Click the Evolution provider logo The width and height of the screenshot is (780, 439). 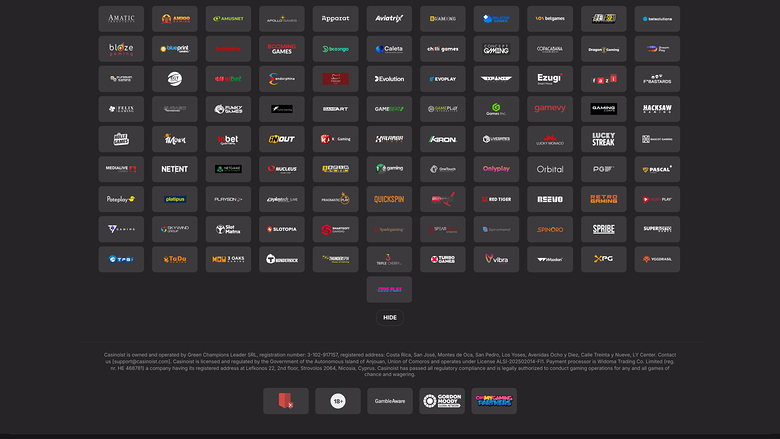click(x=389, y=79)
